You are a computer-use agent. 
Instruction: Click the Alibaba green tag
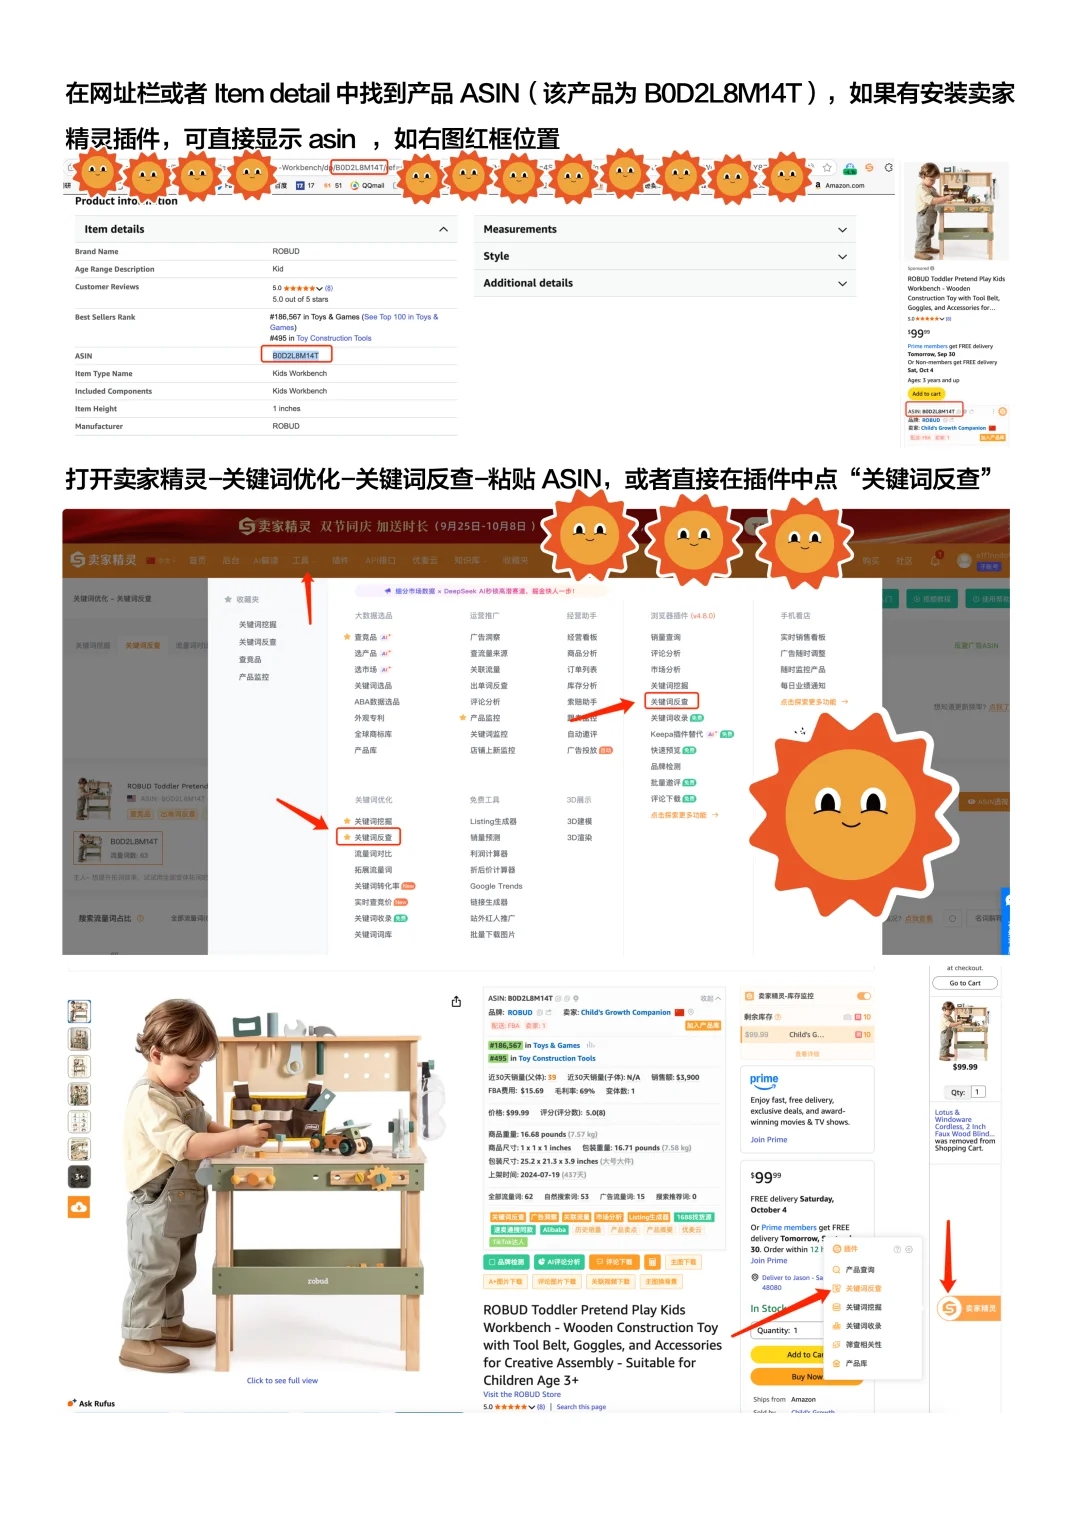coord(554,1230)
